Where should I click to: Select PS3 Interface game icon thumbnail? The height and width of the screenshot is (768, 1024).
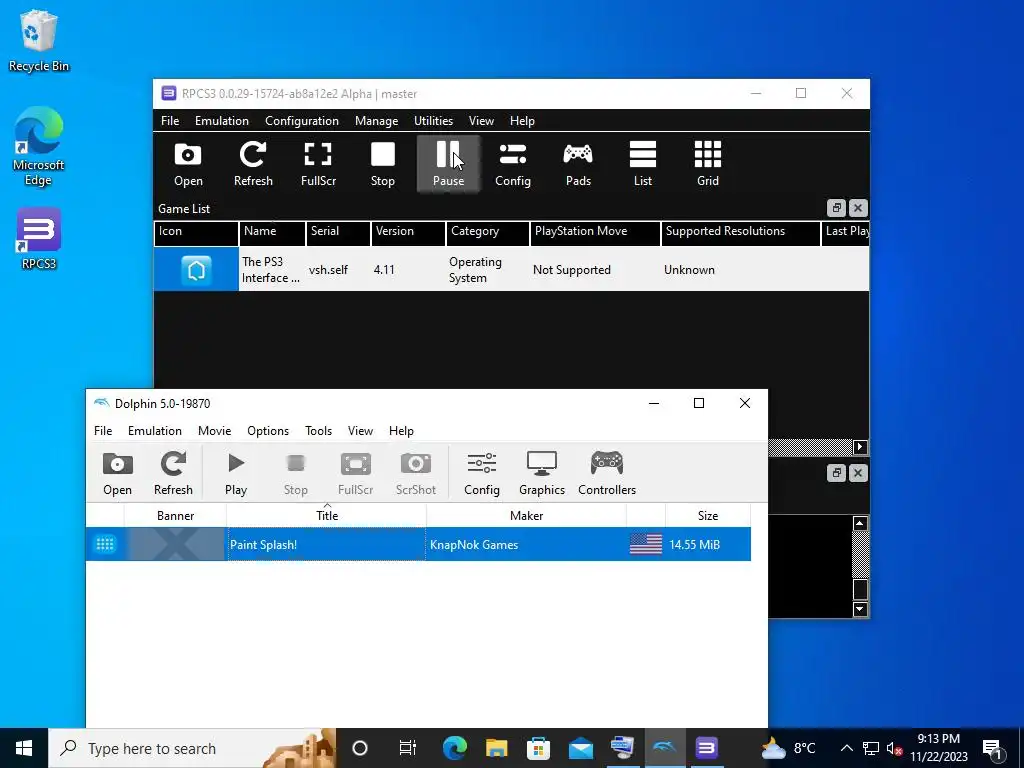(x=196, y=269)
